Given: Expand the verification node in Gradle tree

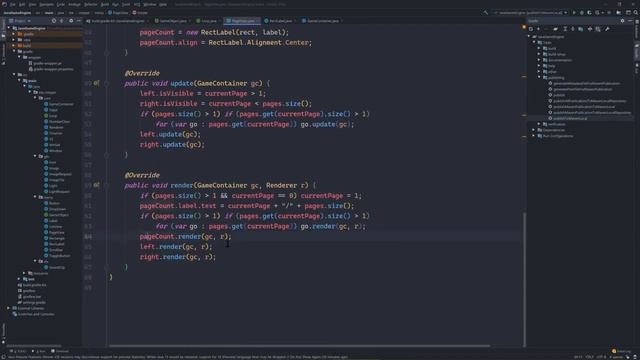Looking at the screenshot, I should pyautogui.click(x=539, y=124).
